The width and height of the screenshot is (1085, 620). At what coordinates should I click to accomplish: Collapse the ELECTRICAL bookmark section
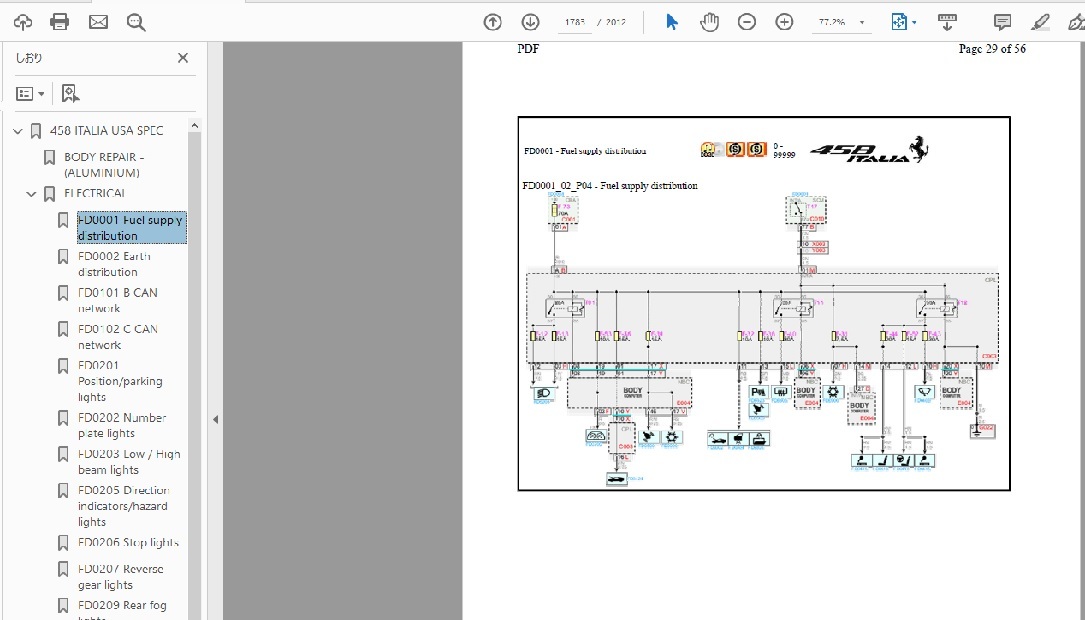click(x=31, y=194)
